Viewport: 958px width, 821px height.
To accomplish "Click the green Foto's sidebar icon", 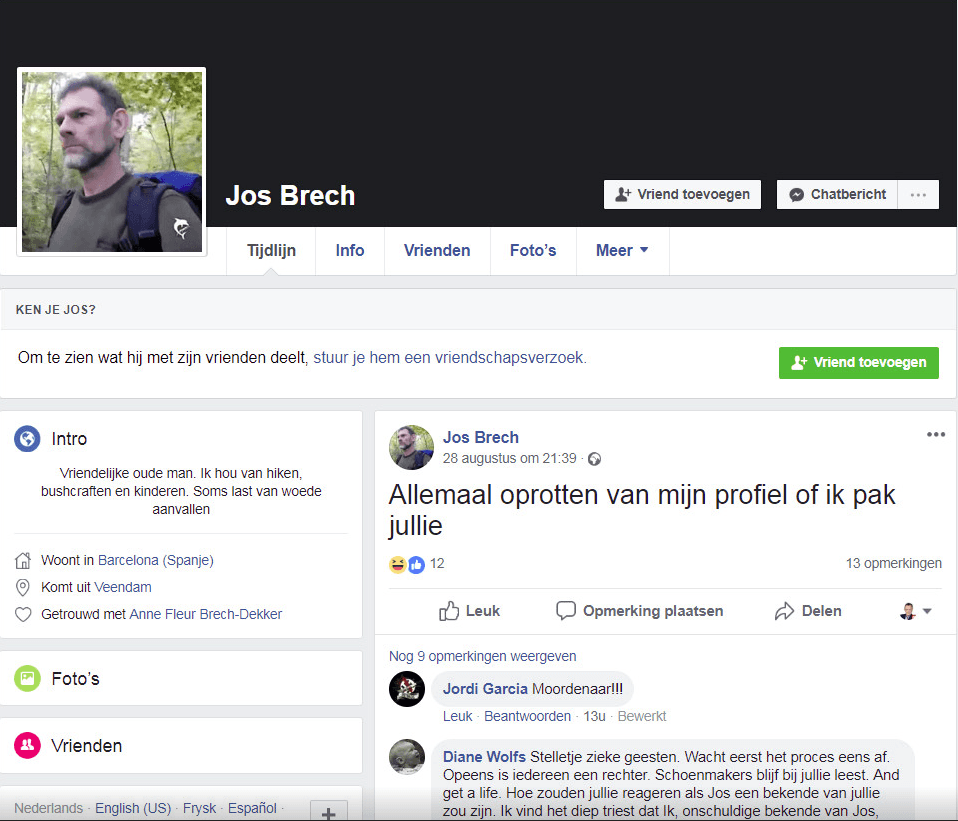I will pos(27,679).
